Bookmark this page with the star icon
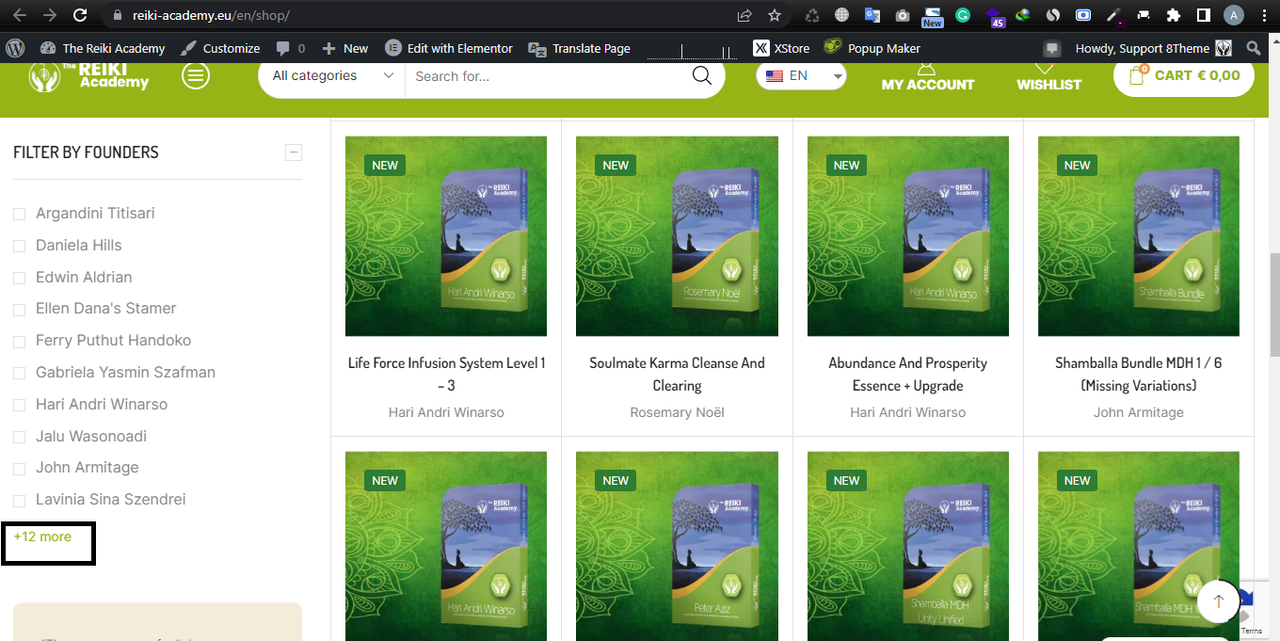Viewport: 1280px width, 641px height. pyautogui.click(x=774, y=16)
